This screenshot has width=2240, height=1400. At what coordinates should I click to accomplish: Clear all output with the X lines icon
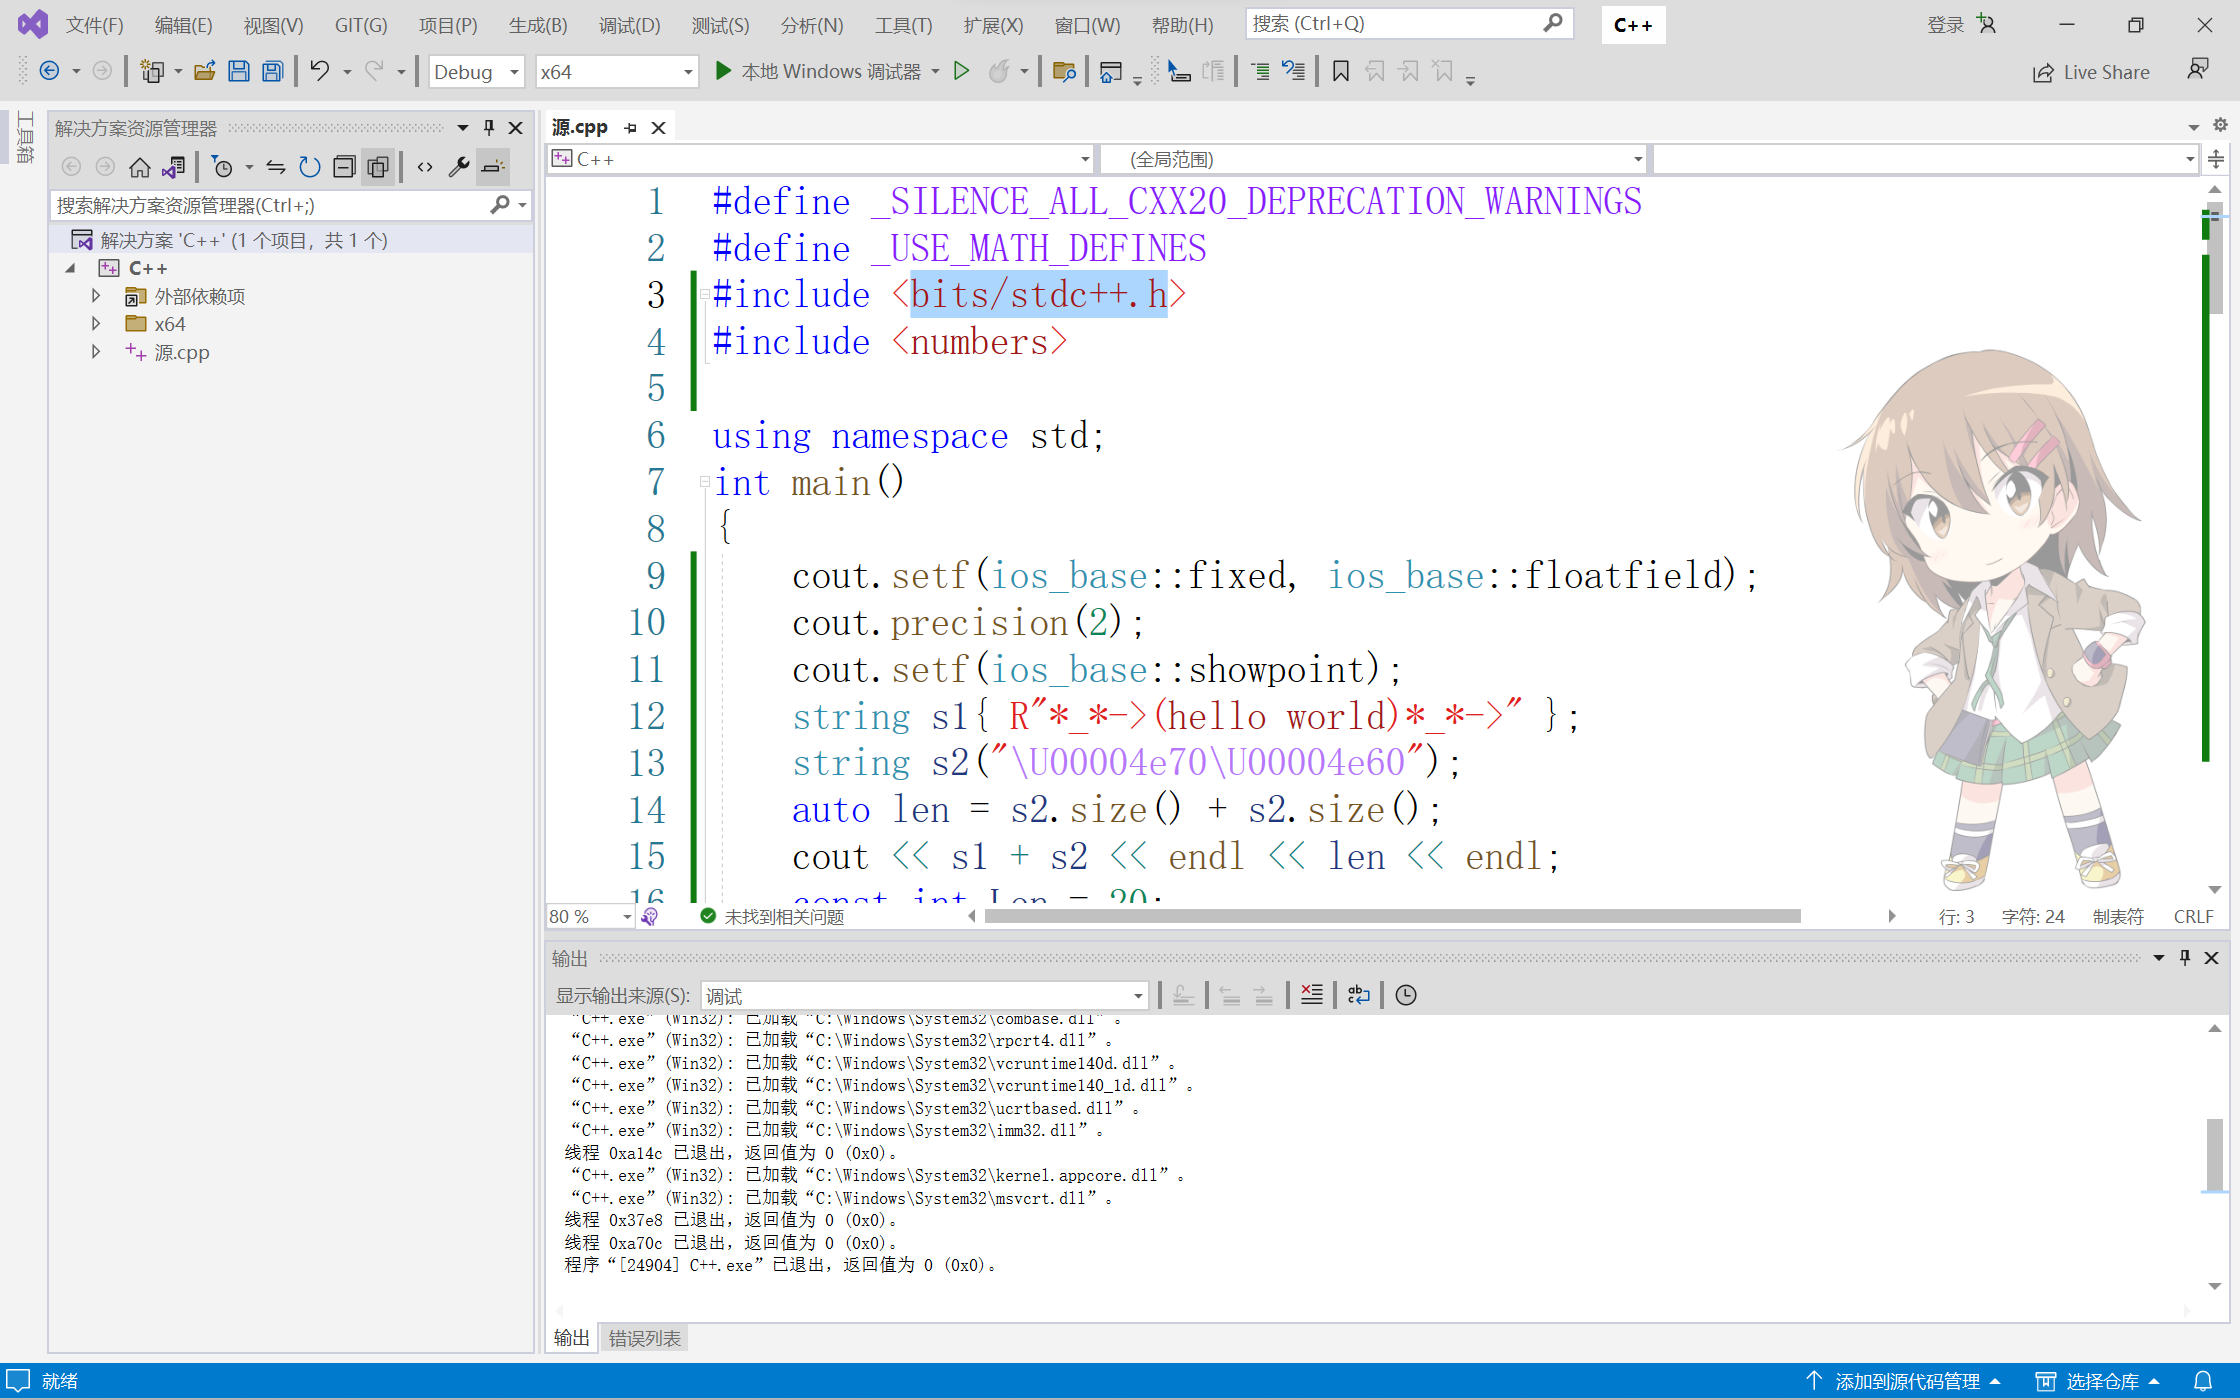[x=1312, y=994]
